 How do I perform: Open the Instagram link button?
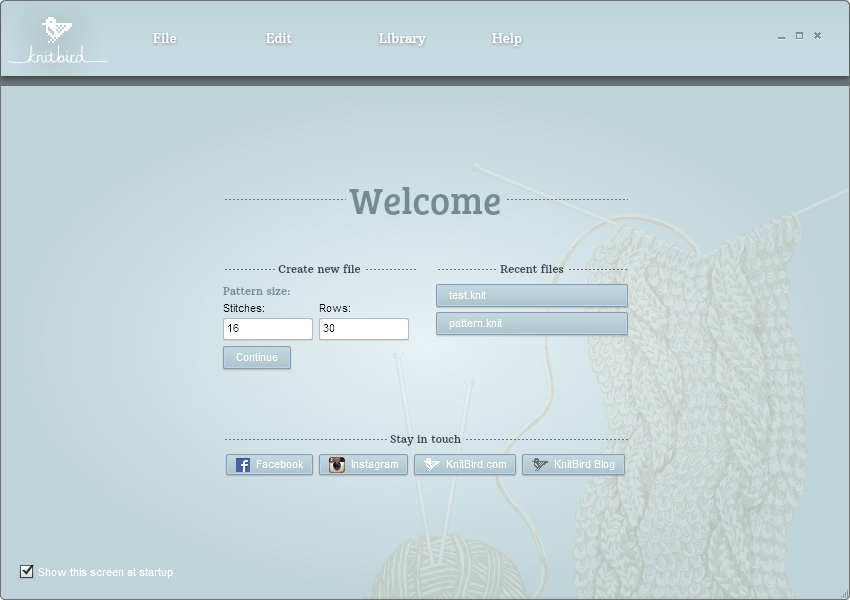click(363, 464)
